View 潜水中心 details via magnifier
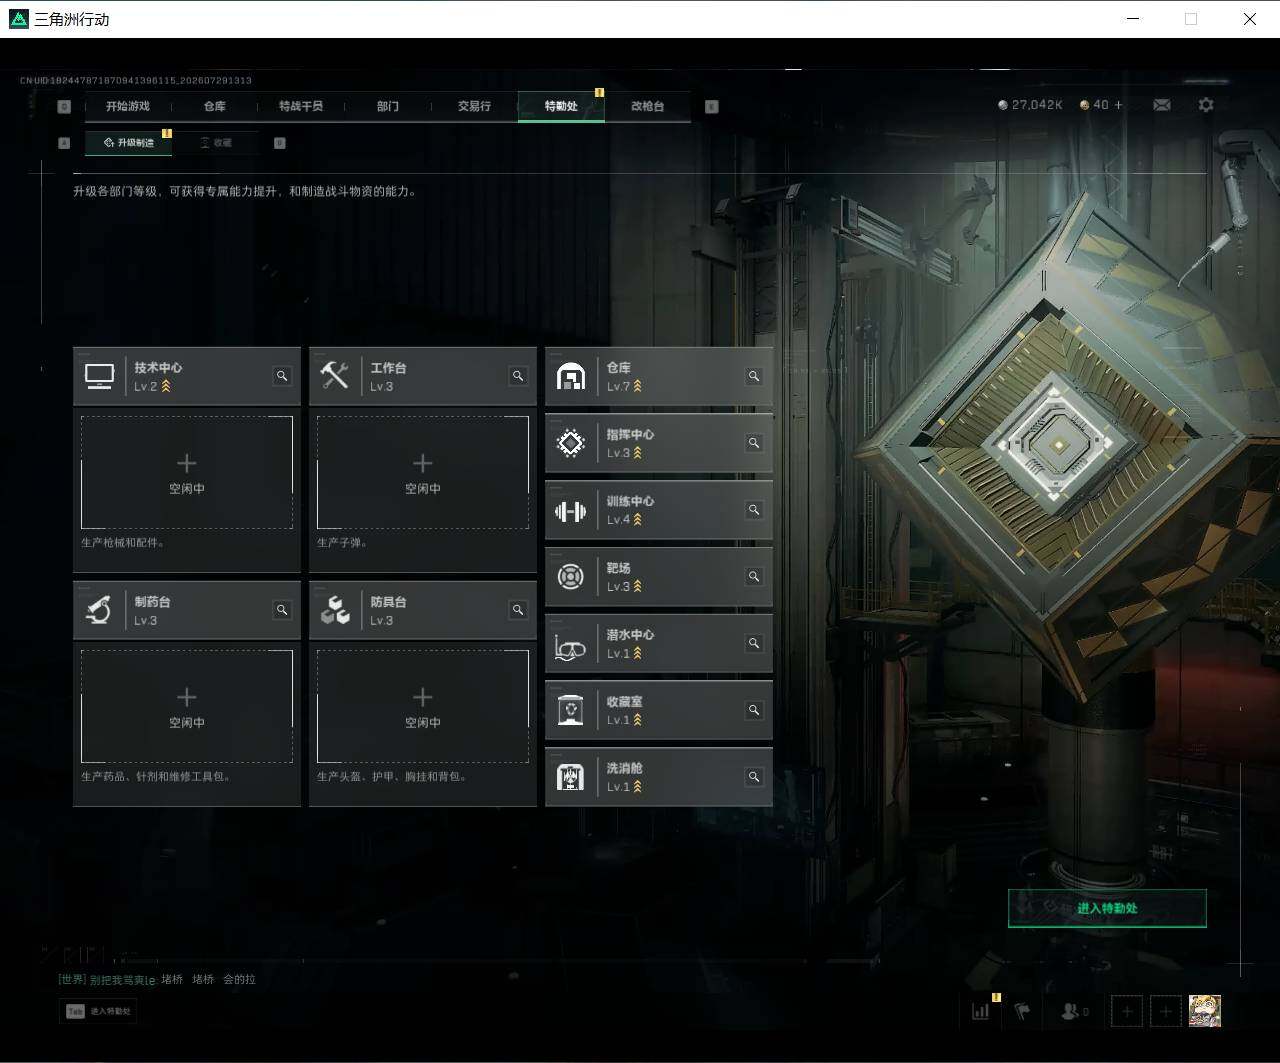The width and height of the screenshot is (1280, 1063). pos(754,644)
